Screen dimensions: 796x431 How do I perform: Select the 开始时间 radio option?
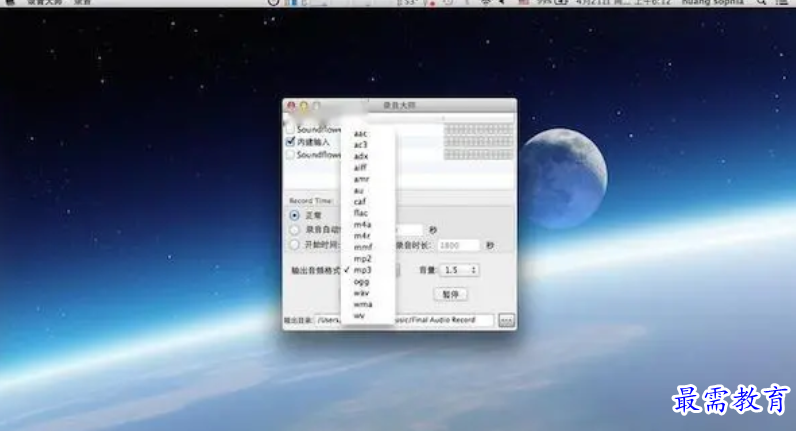[294, 245]
